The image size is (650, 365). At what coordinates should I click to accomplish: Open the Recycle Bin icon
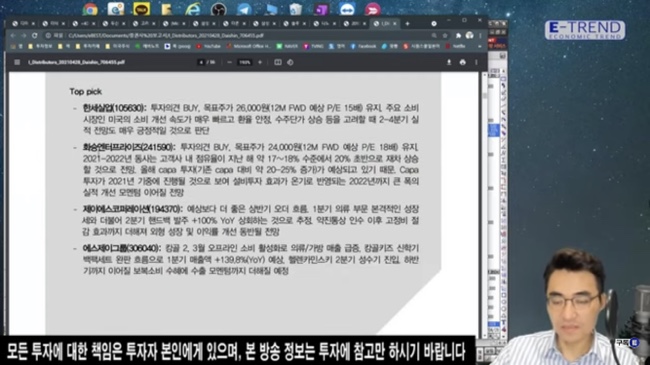296,9
